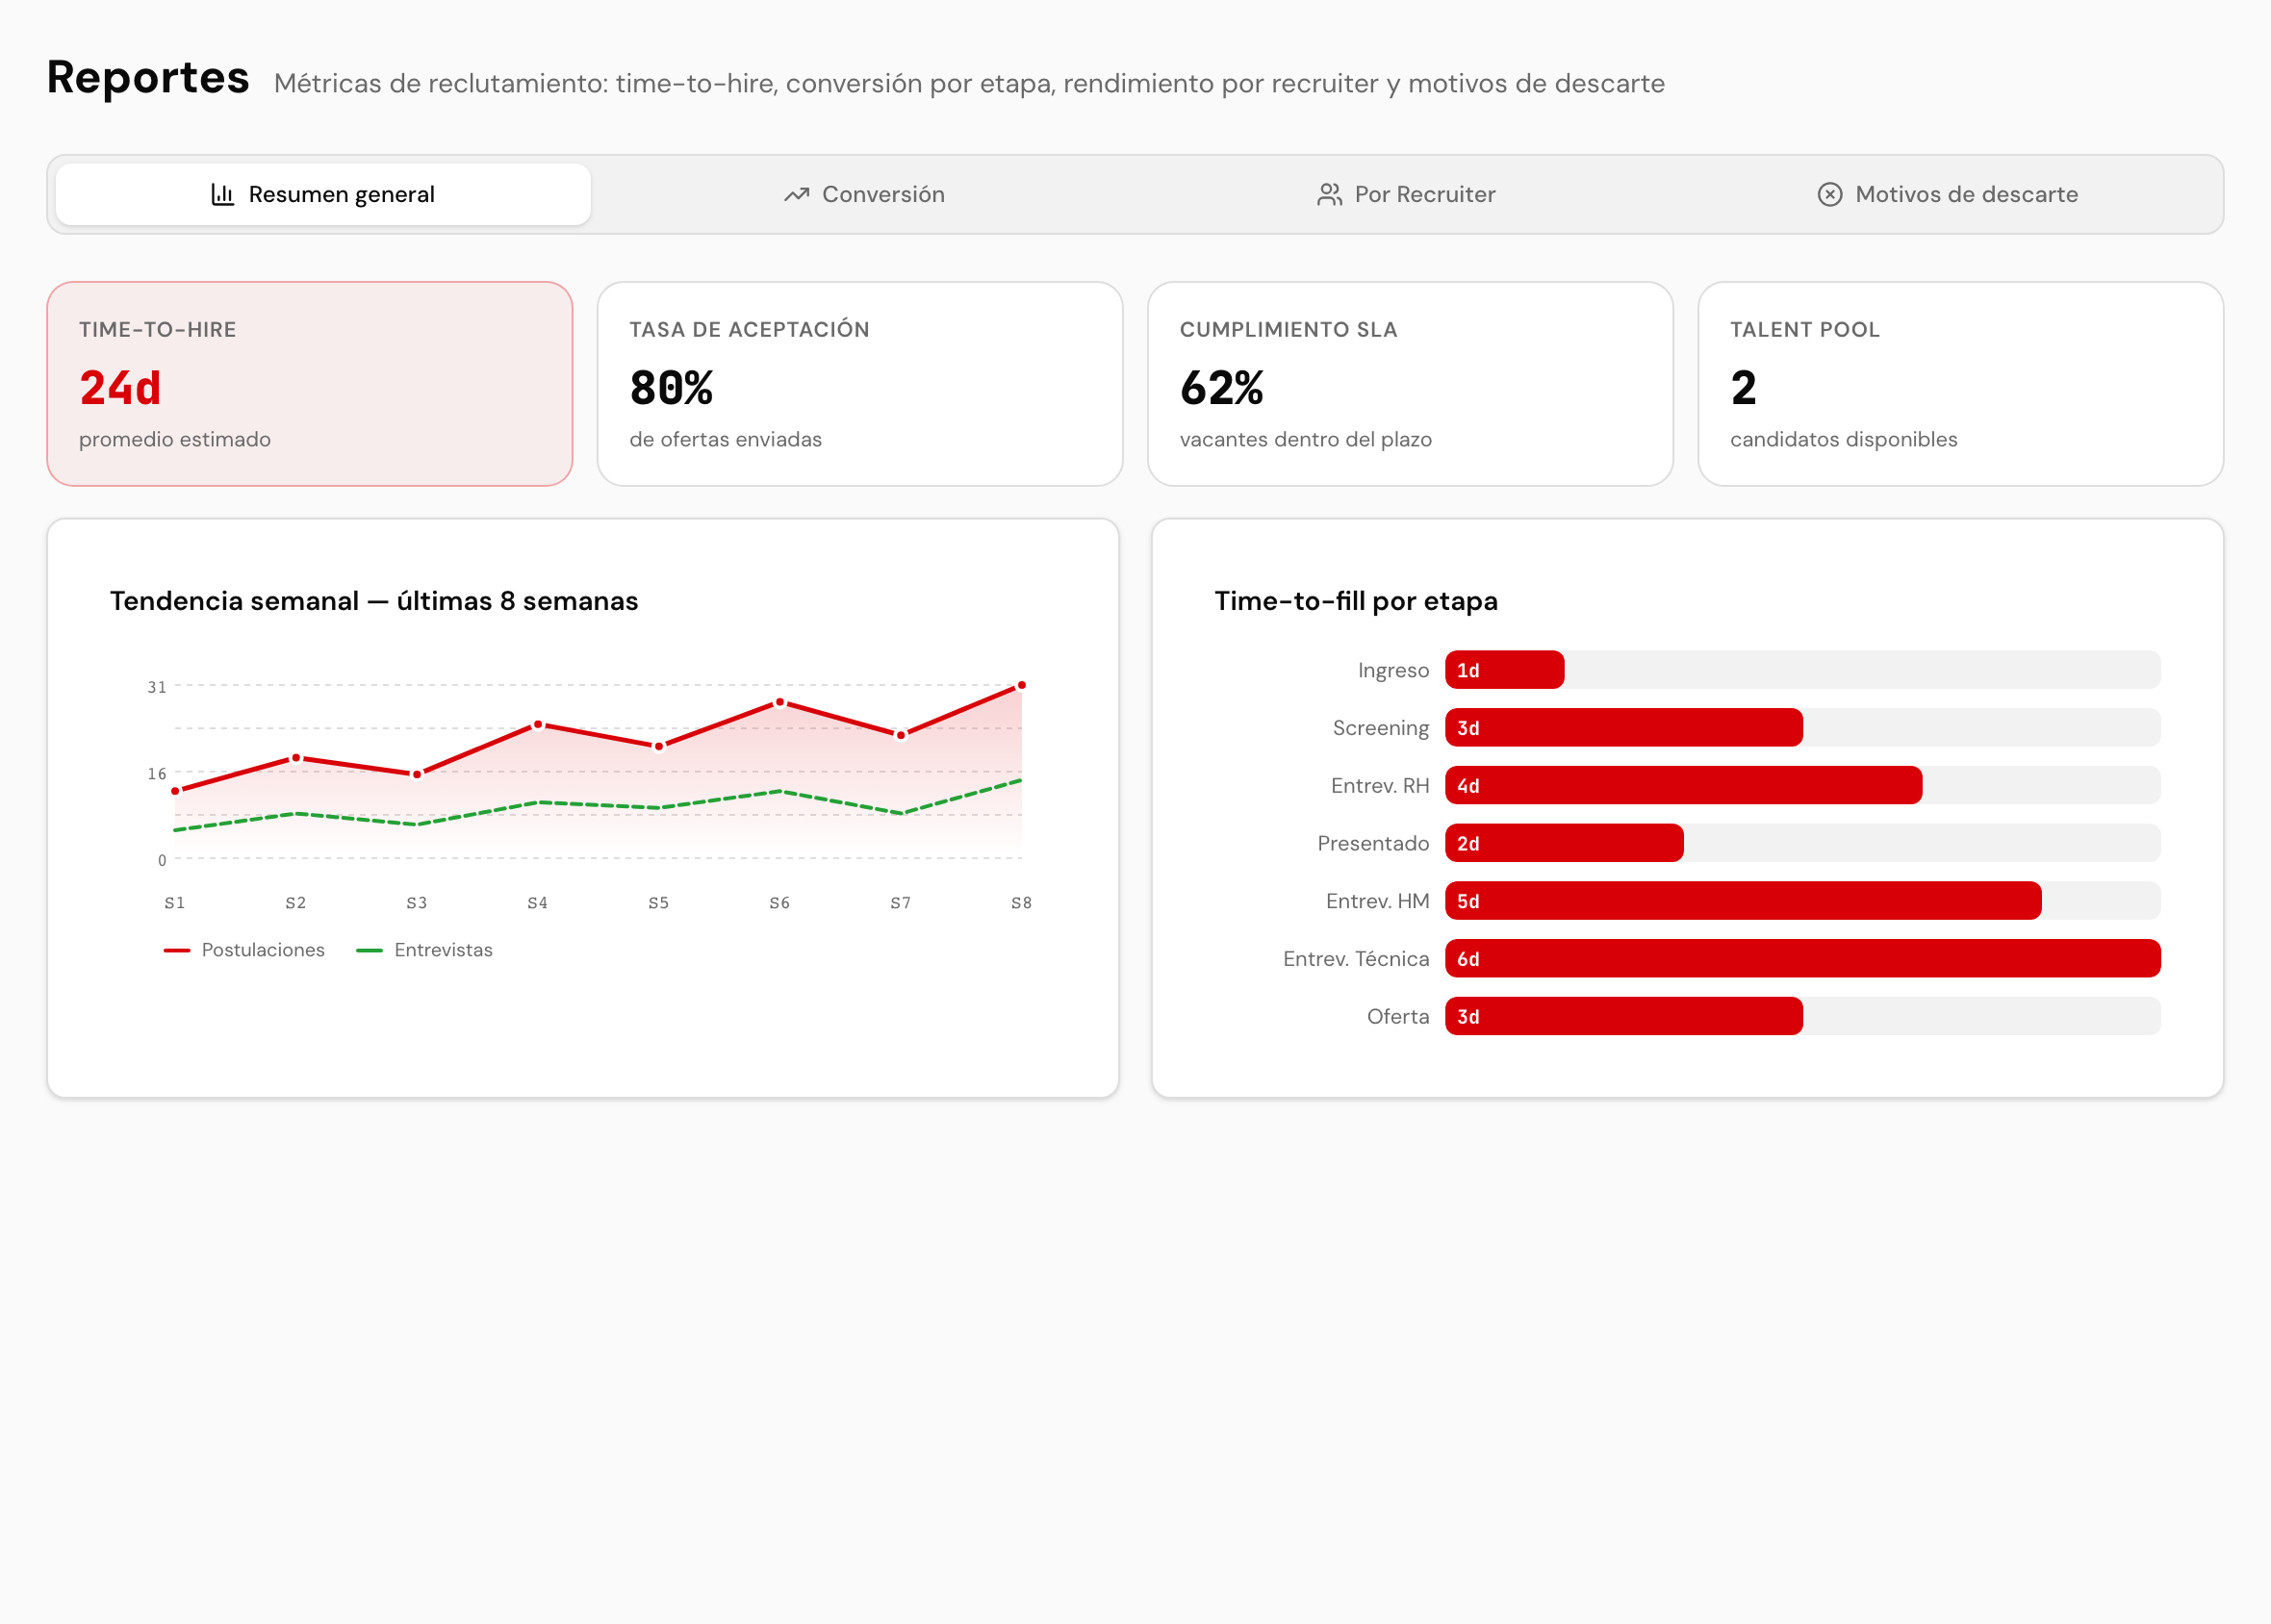Click the Entrev. RH 4d bar

(1683, 786)
